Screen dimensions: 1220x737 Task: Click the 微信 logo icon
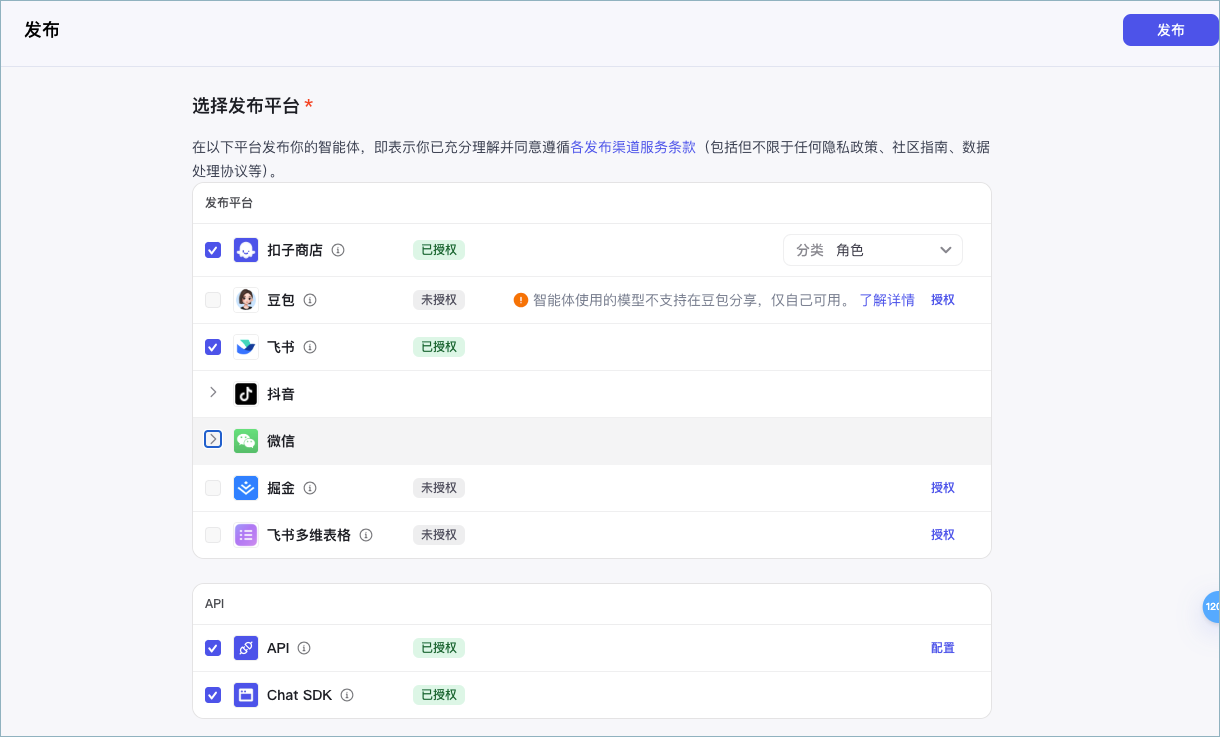coord(246,441)
